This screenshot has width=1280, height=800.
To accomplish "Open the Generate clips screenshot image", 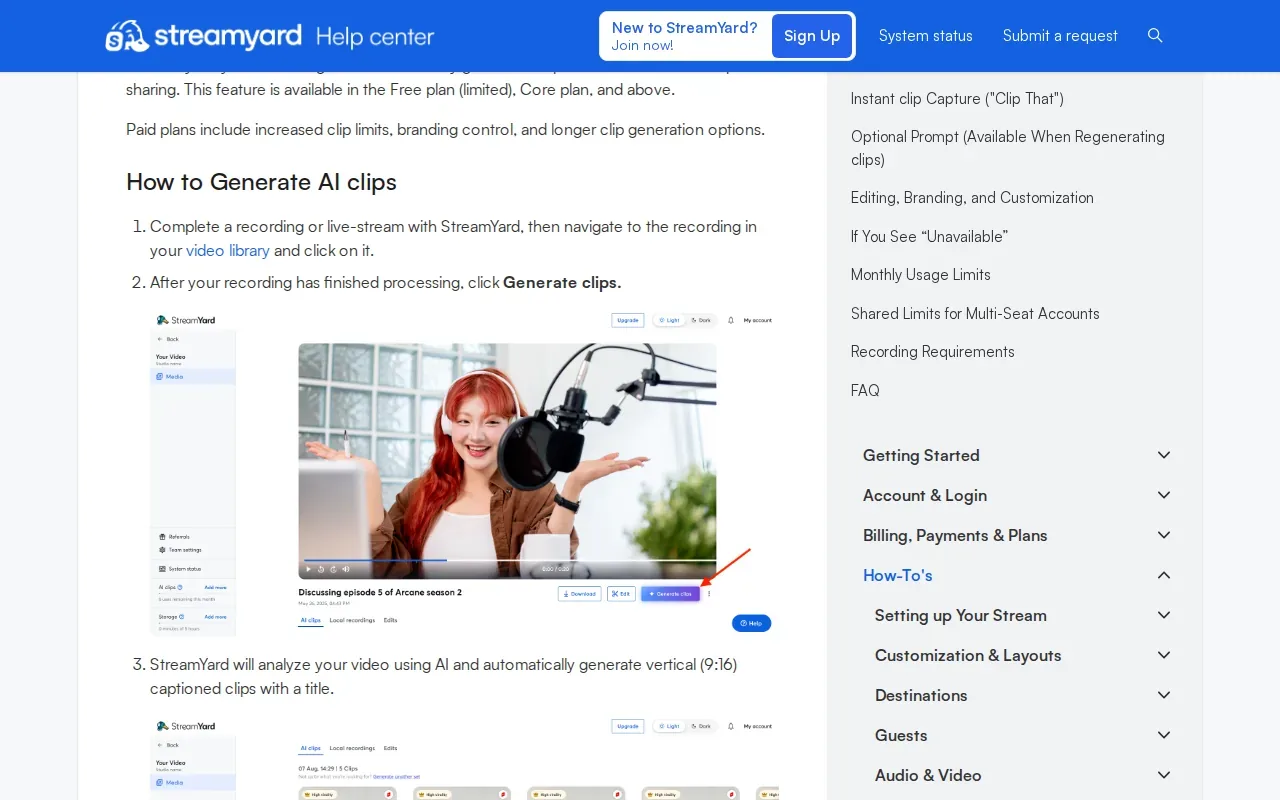I will click(464, 472).
